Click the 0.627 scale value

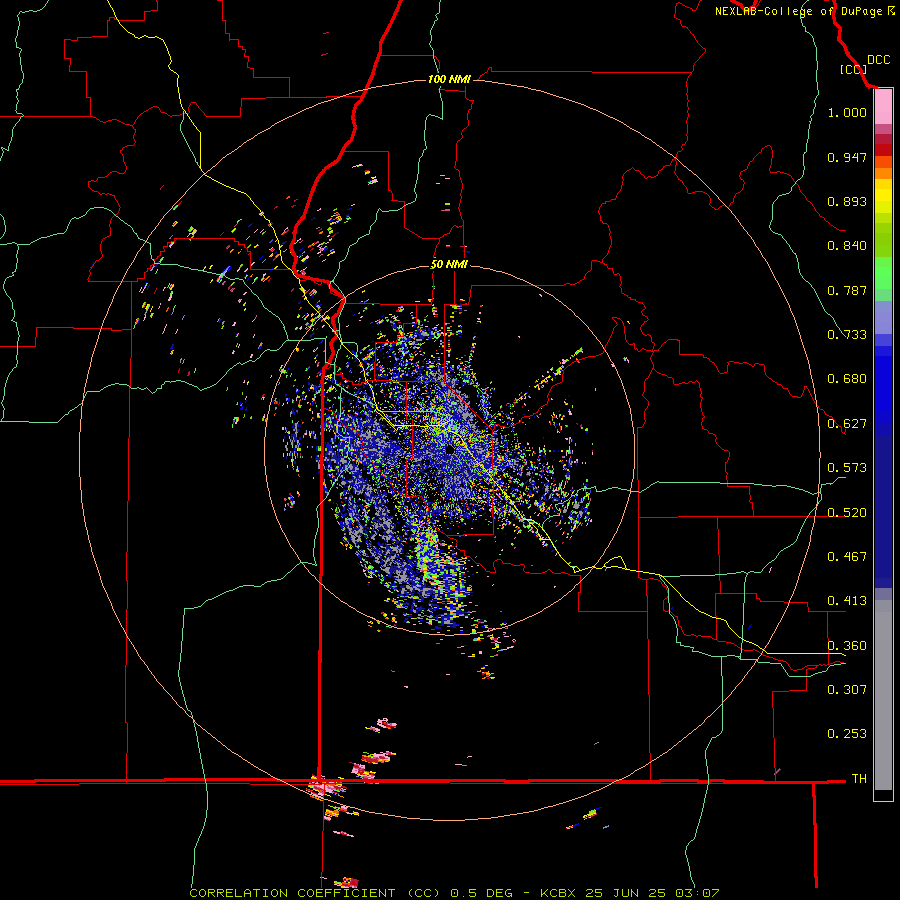click(x=847, y=424)
